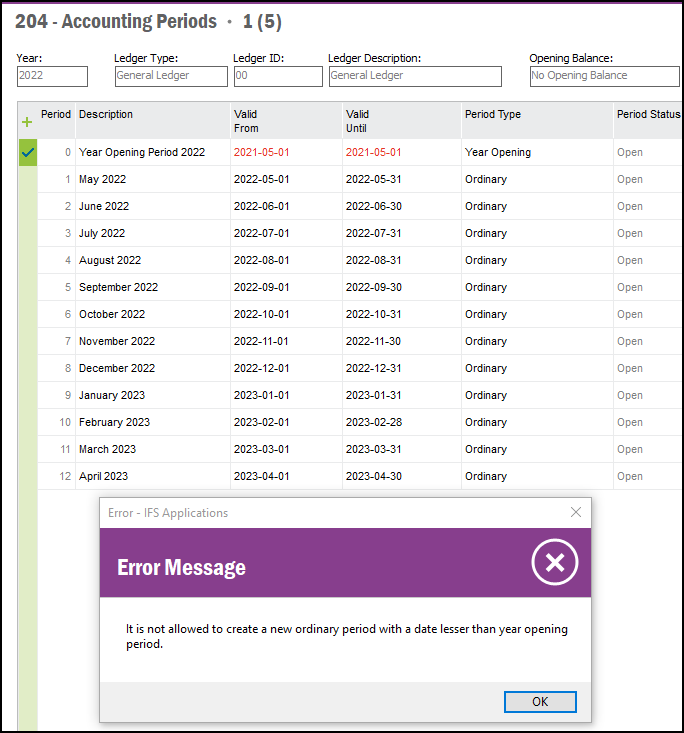The height and width of the screenshot is (733, 684).
Task: Click Valid From 2022-07-01
Action: (261, 233)
